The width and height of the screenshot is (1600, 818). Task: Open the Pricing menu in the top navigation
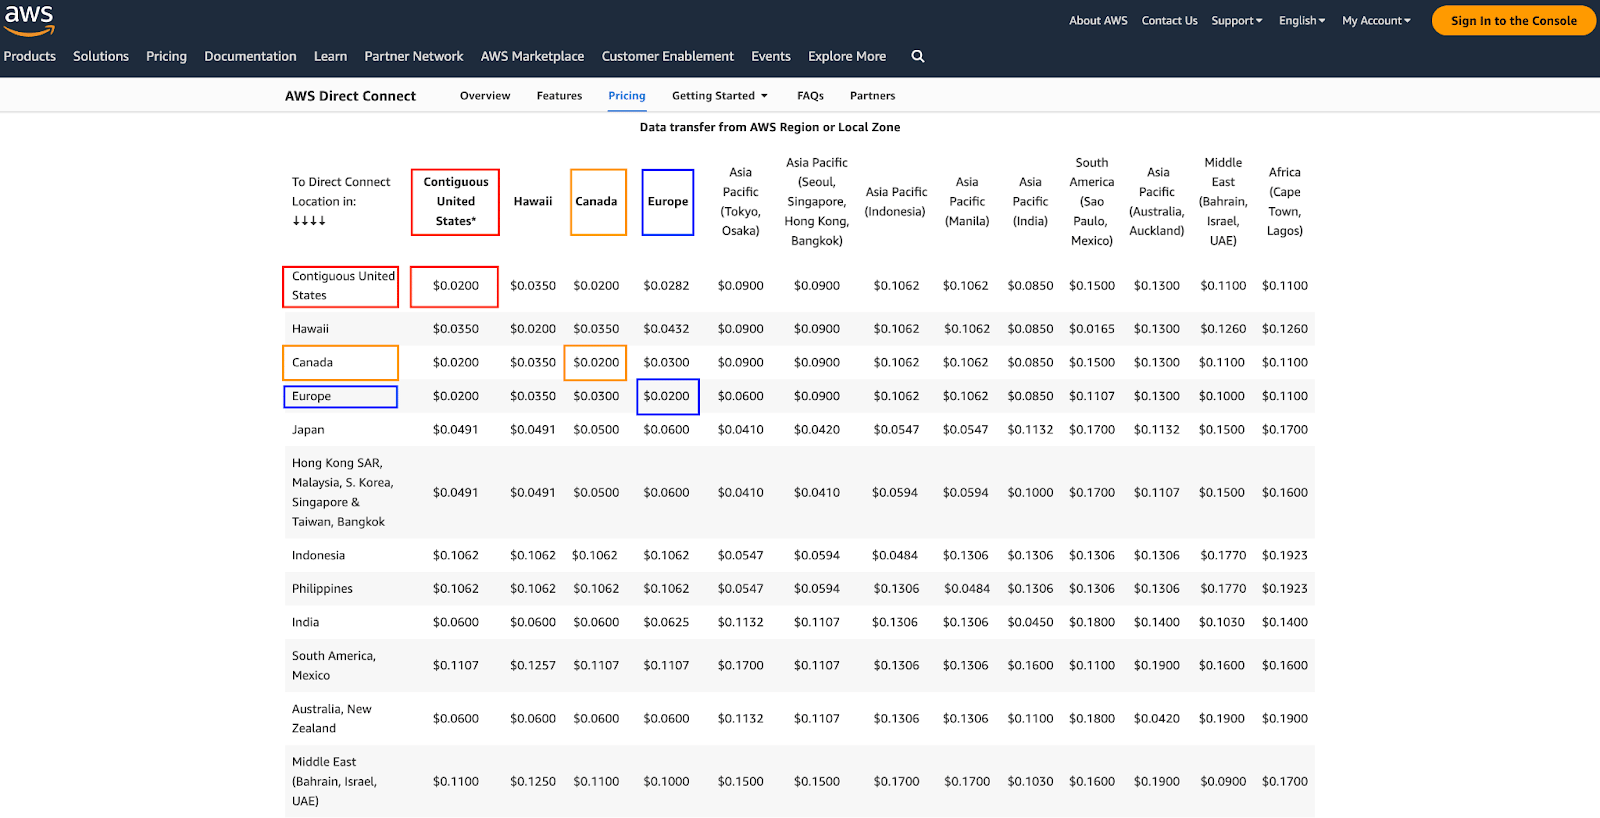pyautogui.click(x=166, y=57)
